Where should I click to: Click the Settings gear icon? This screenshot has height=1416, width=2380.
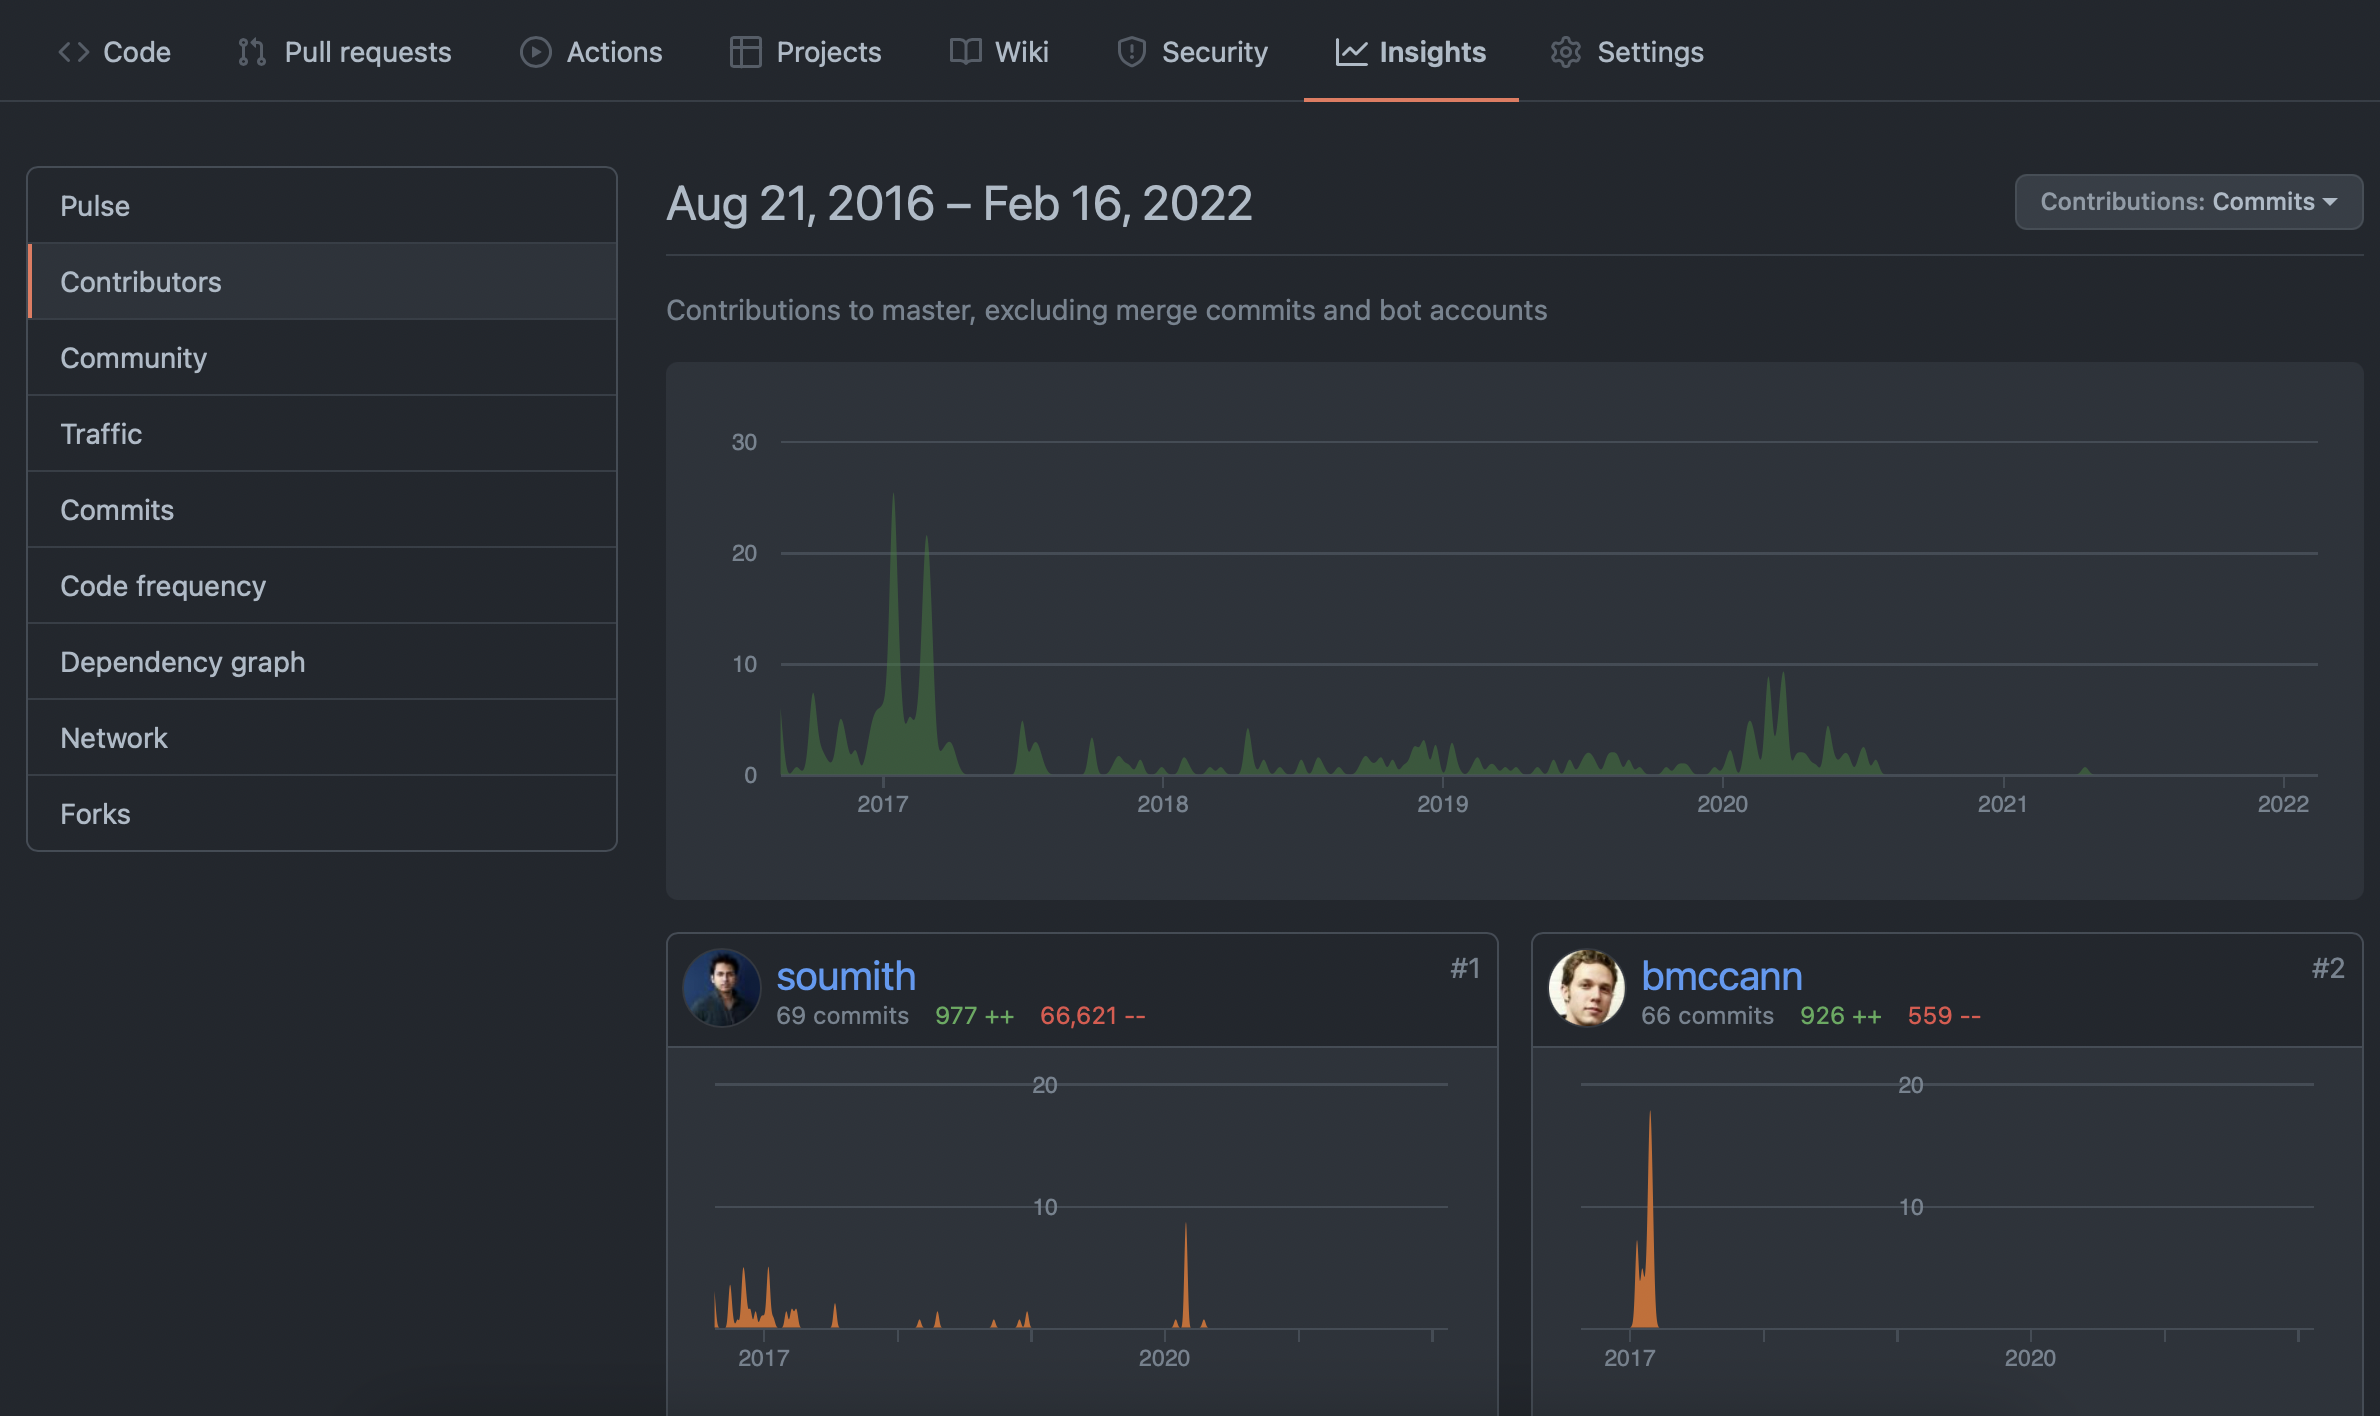[1565, 52]
